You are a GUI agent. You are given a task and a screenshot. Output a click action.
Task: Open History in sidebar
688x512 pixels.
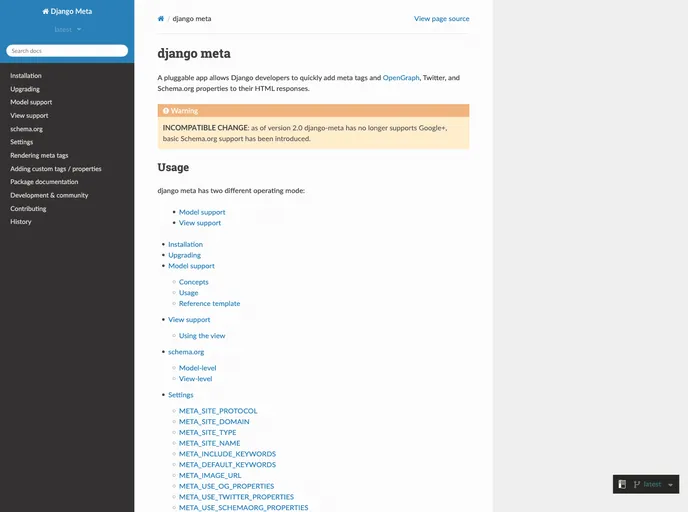21,222
